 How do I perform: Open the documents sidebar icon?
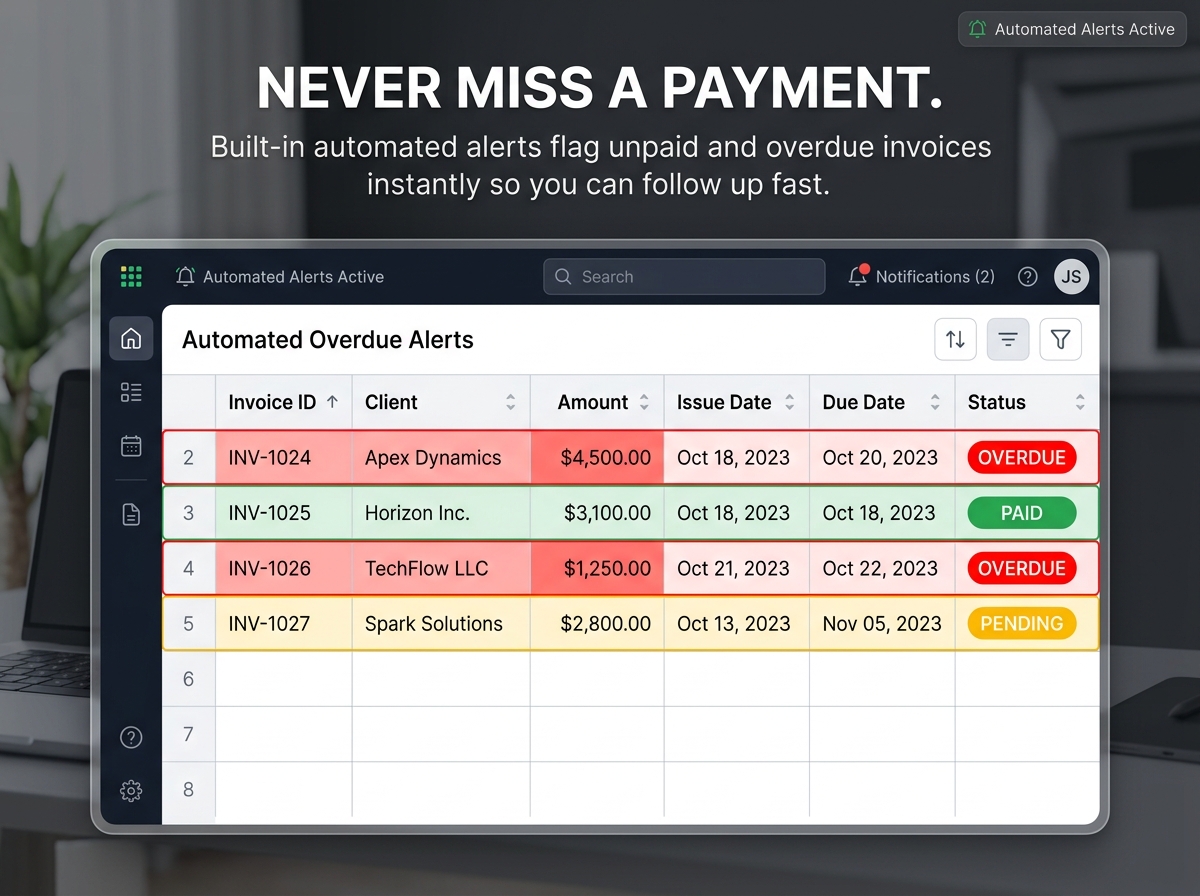click(131, 515)
